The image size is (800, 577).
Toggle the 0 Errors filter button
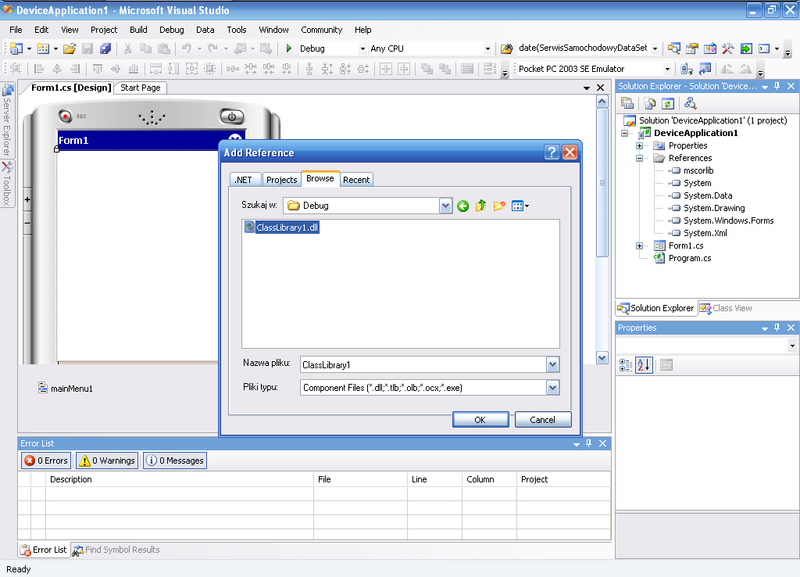click(x=46, y=461)
